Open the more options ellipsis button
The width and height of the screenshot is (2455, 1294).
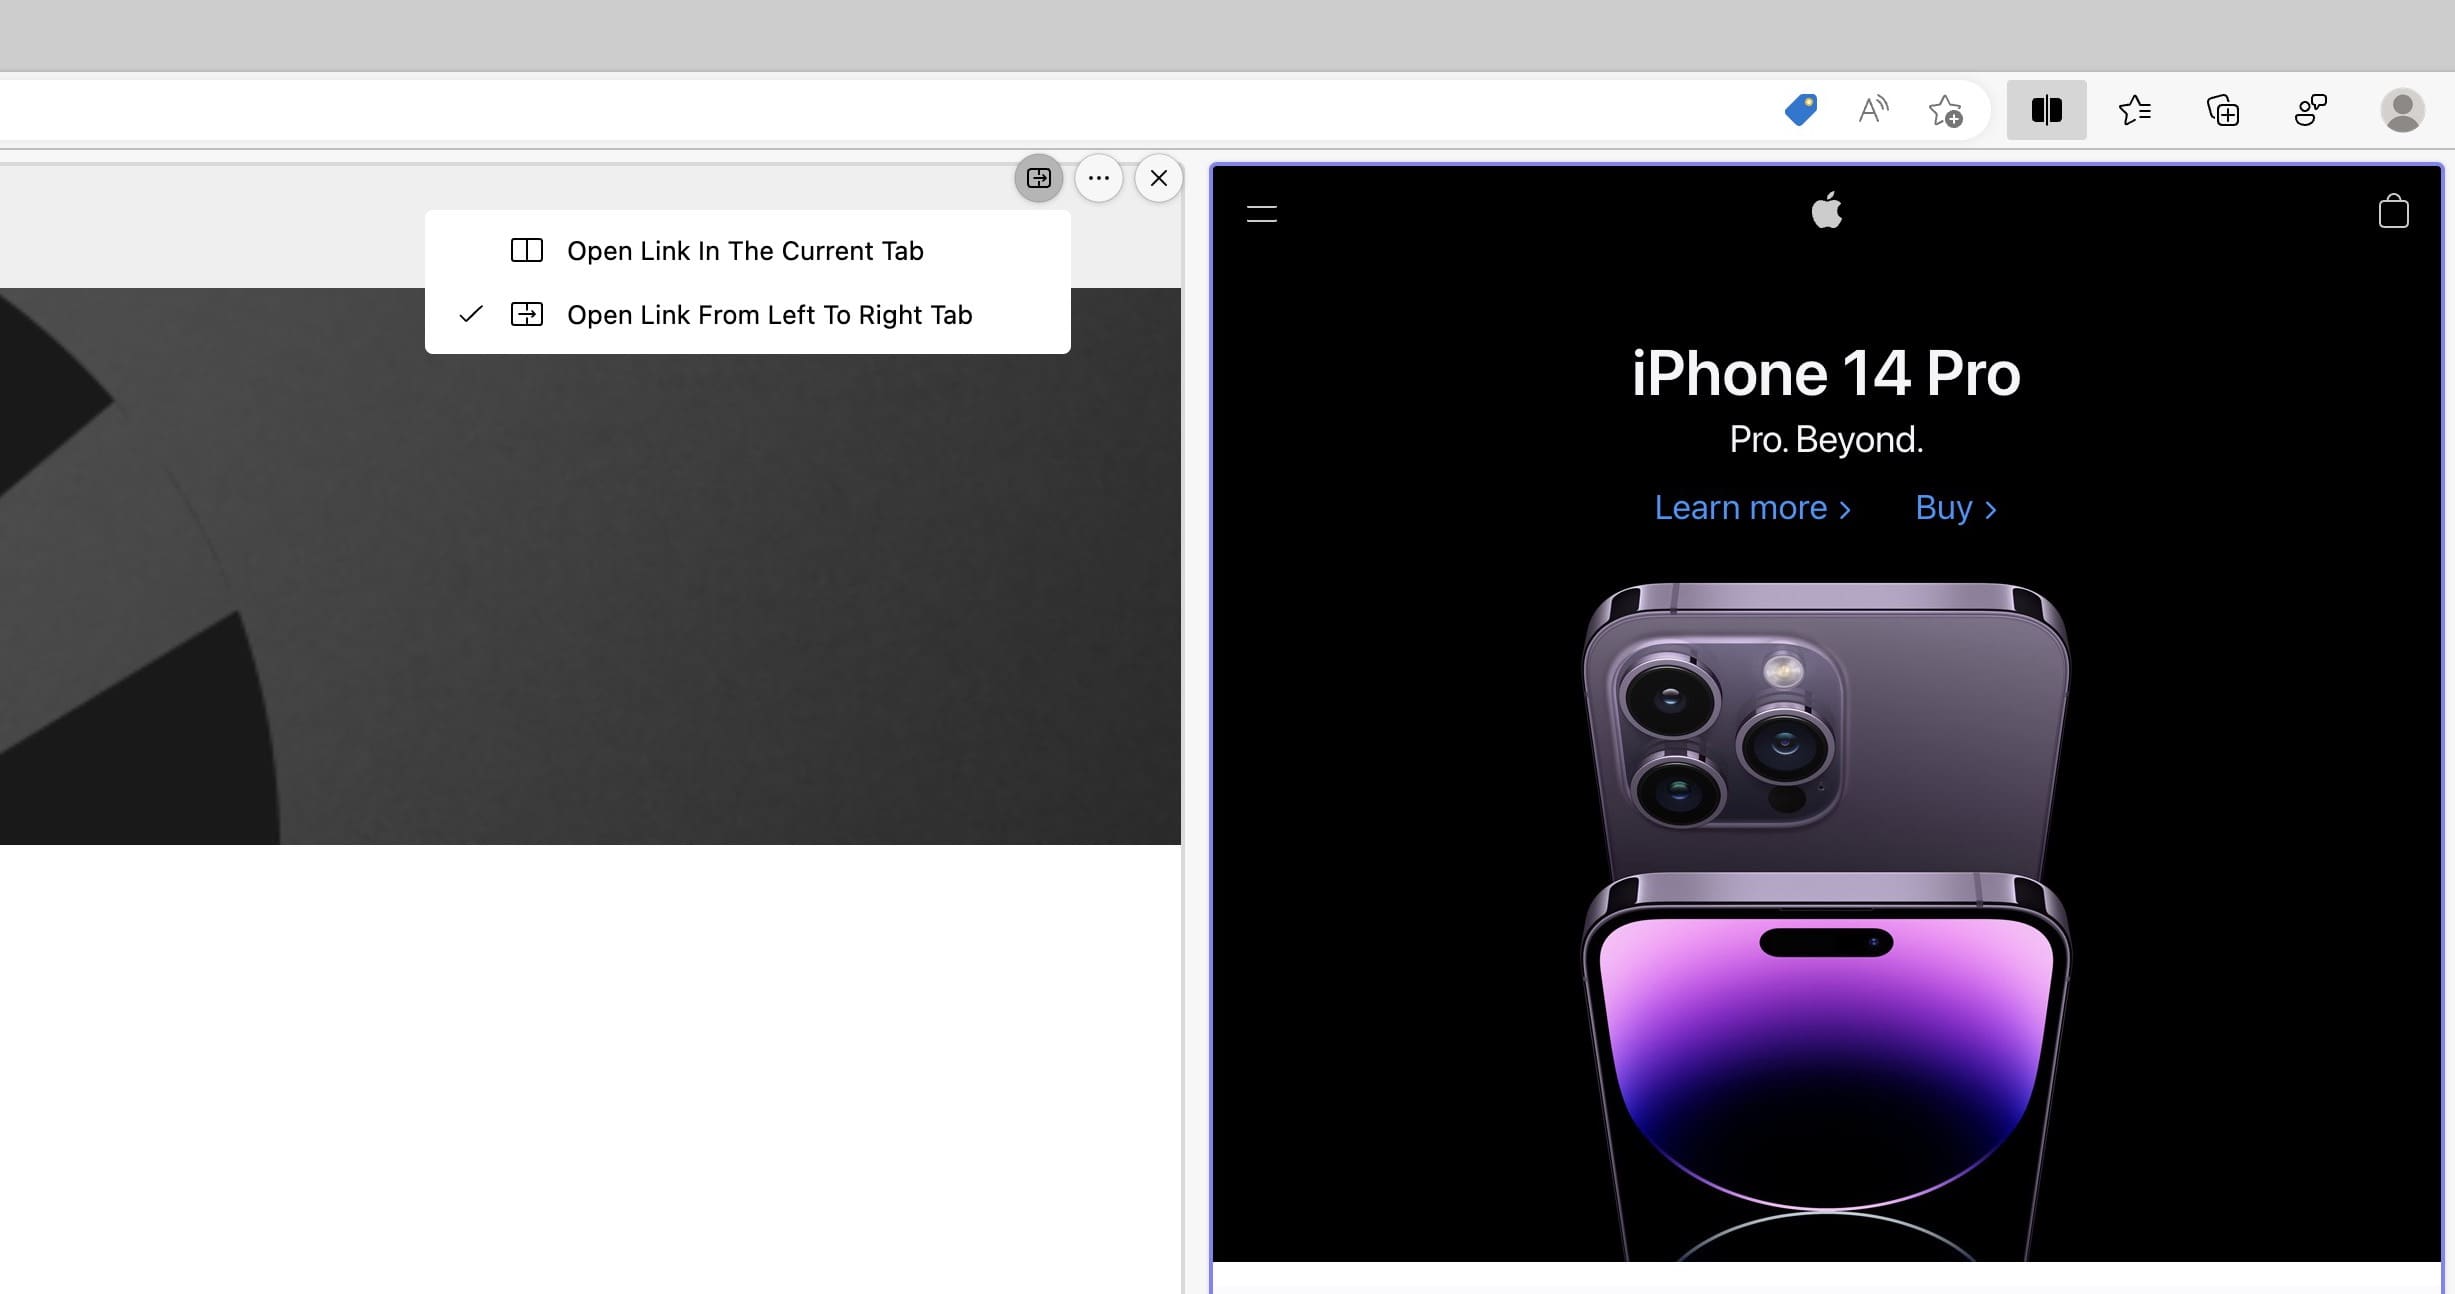(x=1099, y=178)
